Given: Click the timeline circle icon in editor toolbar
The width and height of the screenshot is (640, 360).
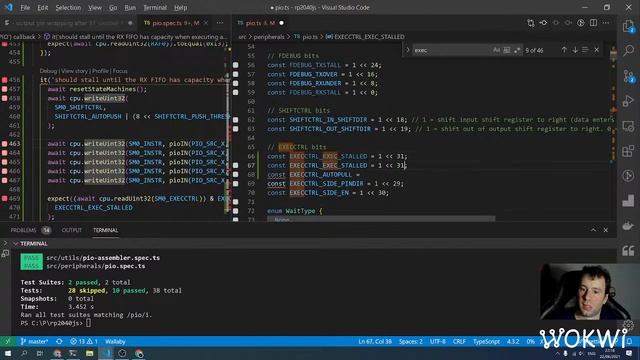Looking at the screenshot, I should (581, 23).
